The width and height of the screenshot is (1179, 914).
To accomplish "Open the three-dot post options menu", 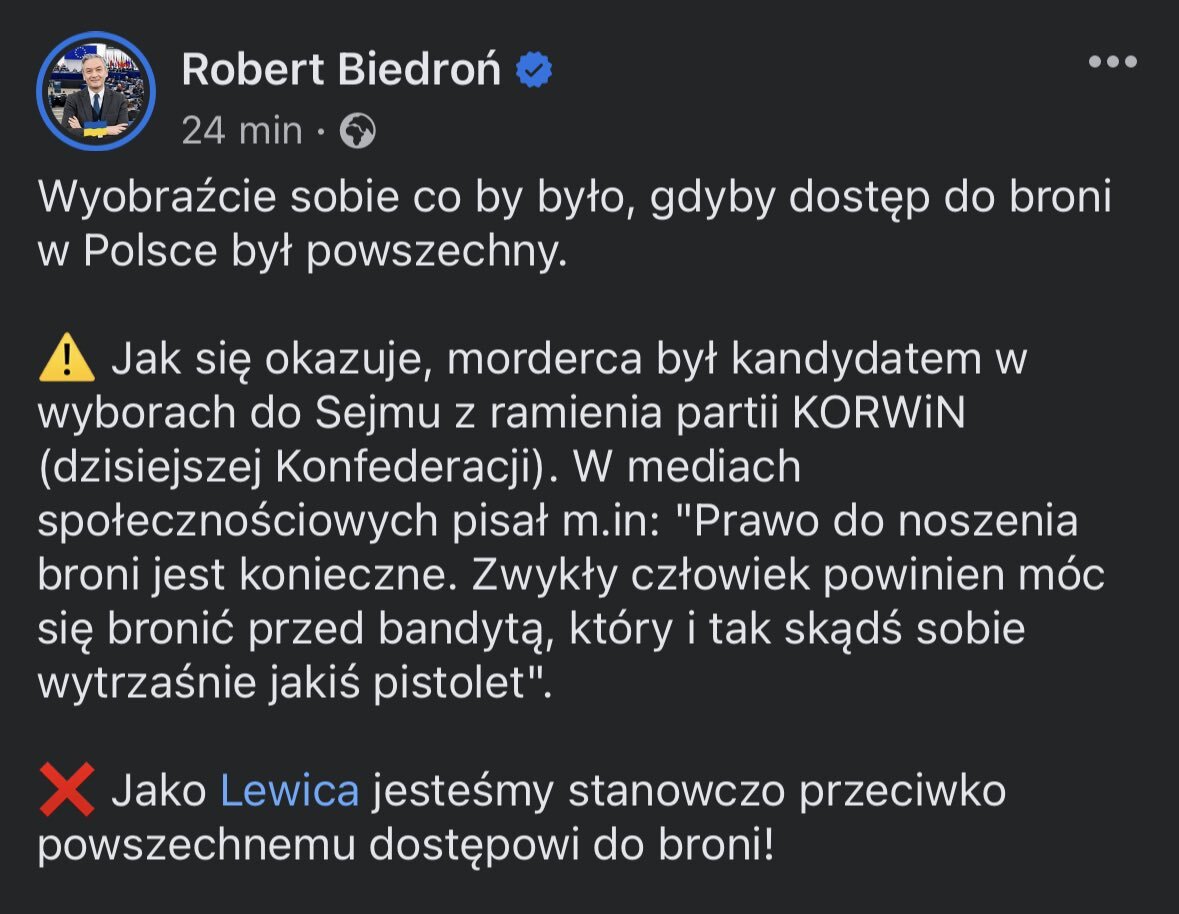I will pos(1113,62).
